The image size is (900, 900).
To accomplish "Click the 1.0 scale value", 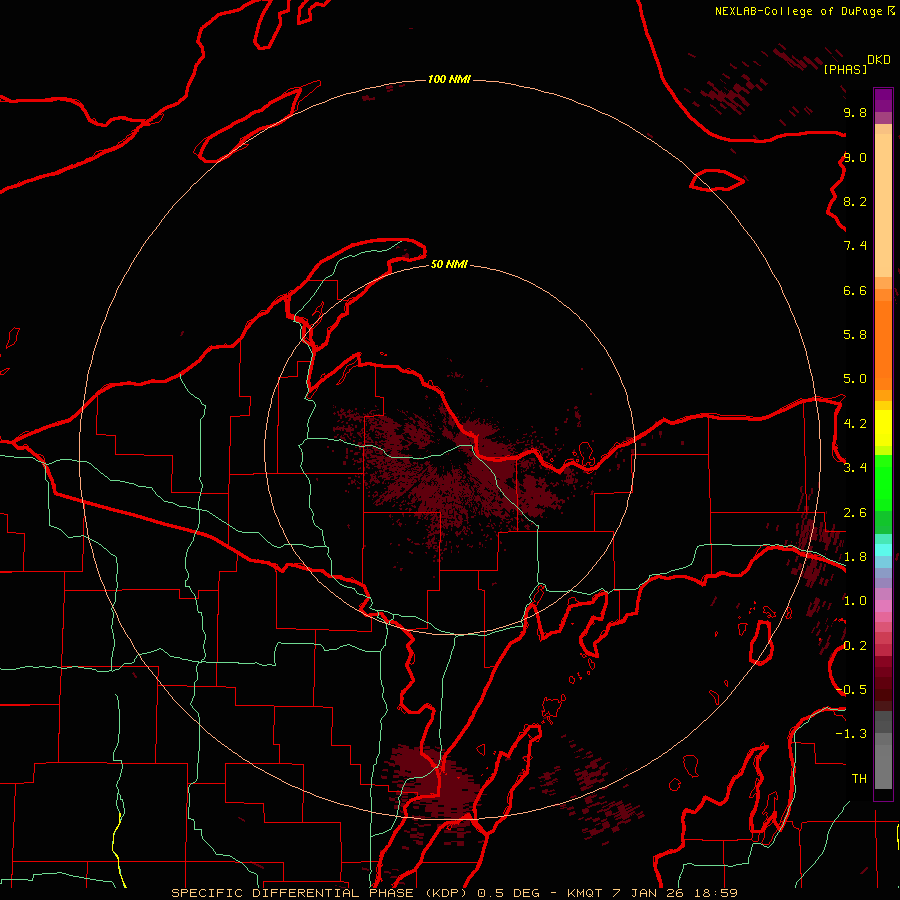I will click(x=855, y=601).
